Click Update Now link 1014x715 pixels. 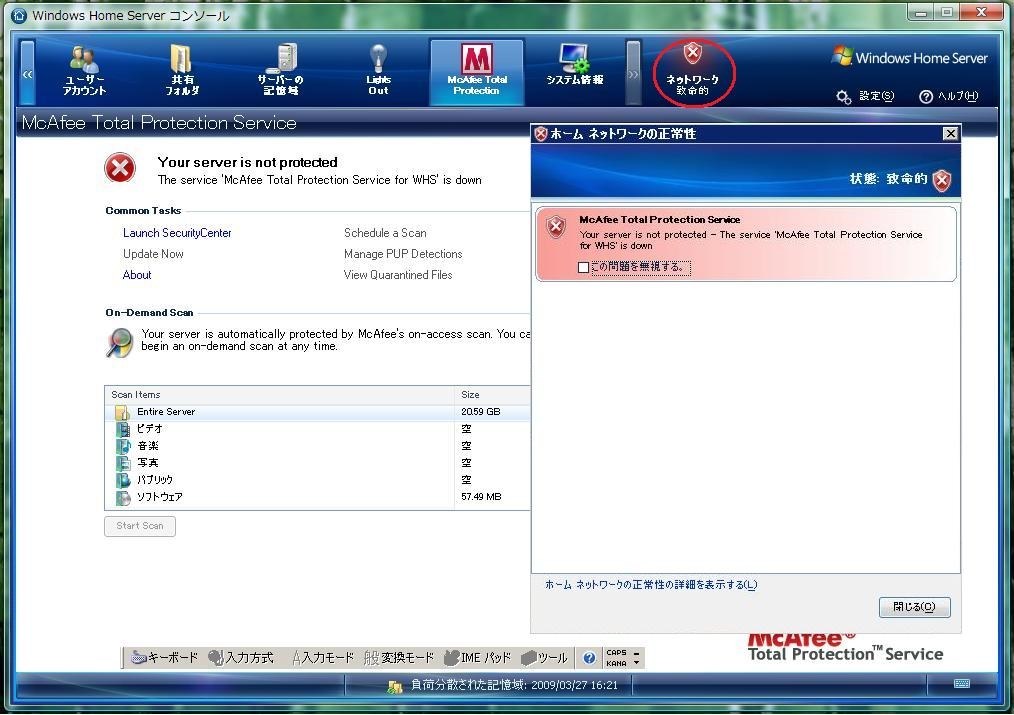pos(153,254)
